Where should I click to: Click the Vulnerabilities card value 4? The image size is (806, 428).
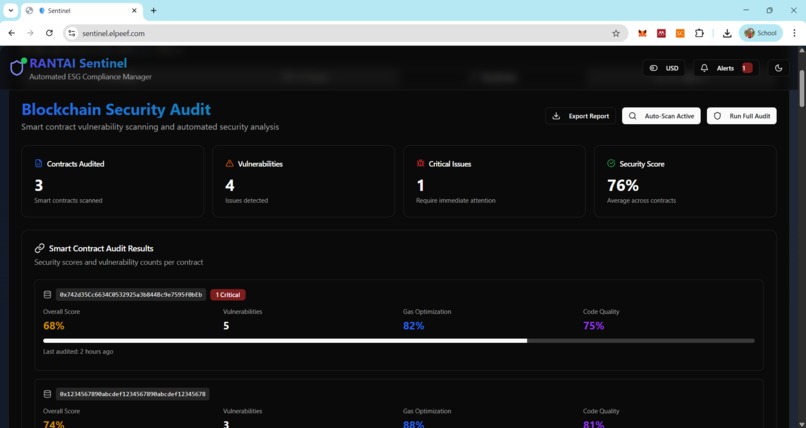point(230,185)
